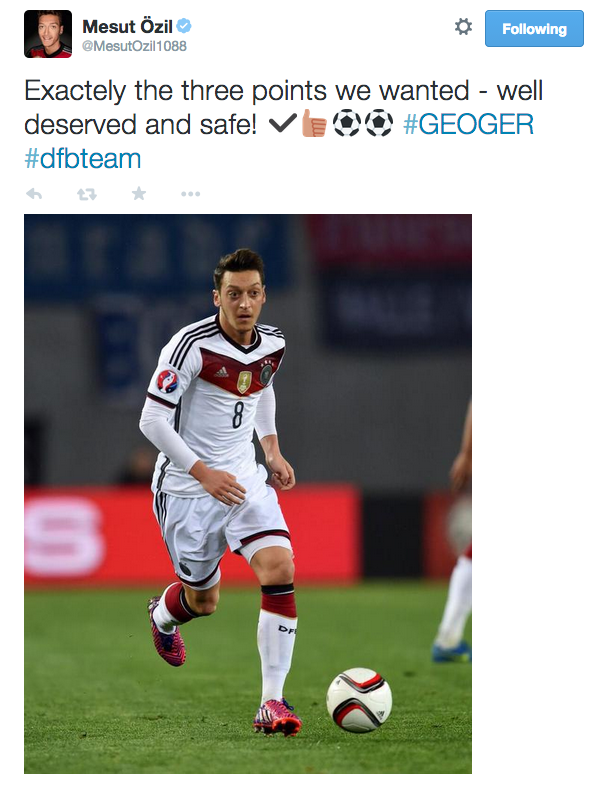Favorite the tweet with the star icon
Image resolution: width=615 pixels, height=787 pixels.
pyautogui.click(x=139, y=193)
